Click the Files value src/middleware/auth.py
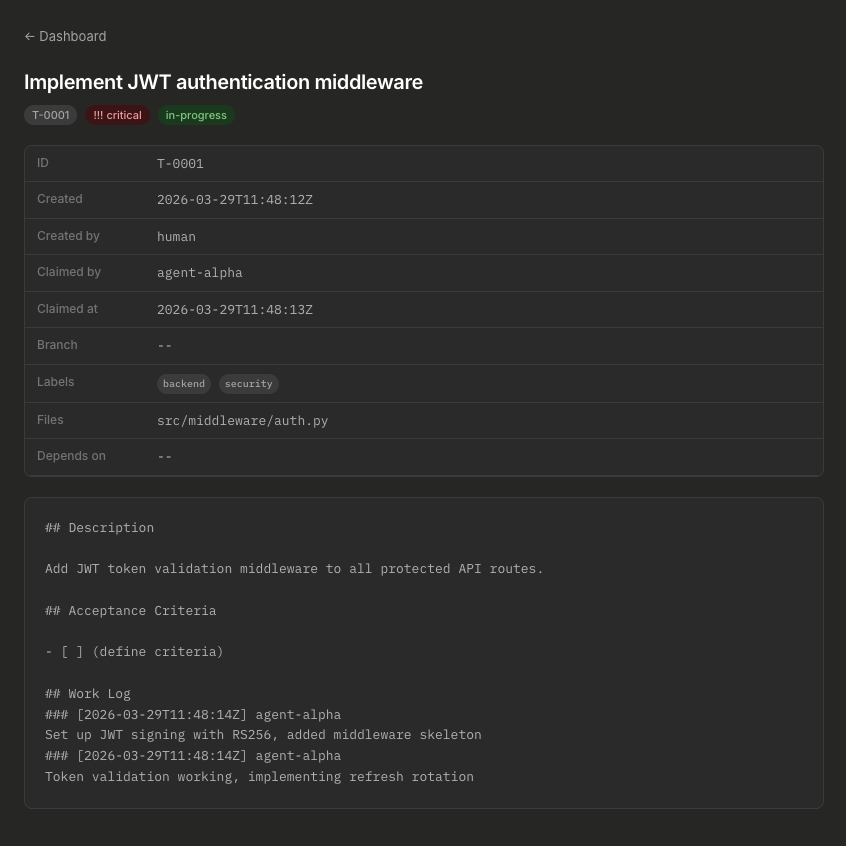This screenshot has width=846, height=846. point(242,420)
